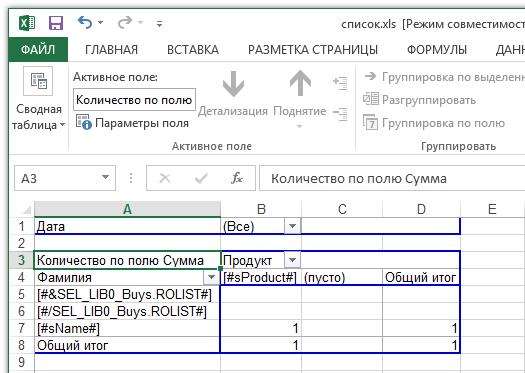Click the (пусто) cell

[x=342, y=277]
